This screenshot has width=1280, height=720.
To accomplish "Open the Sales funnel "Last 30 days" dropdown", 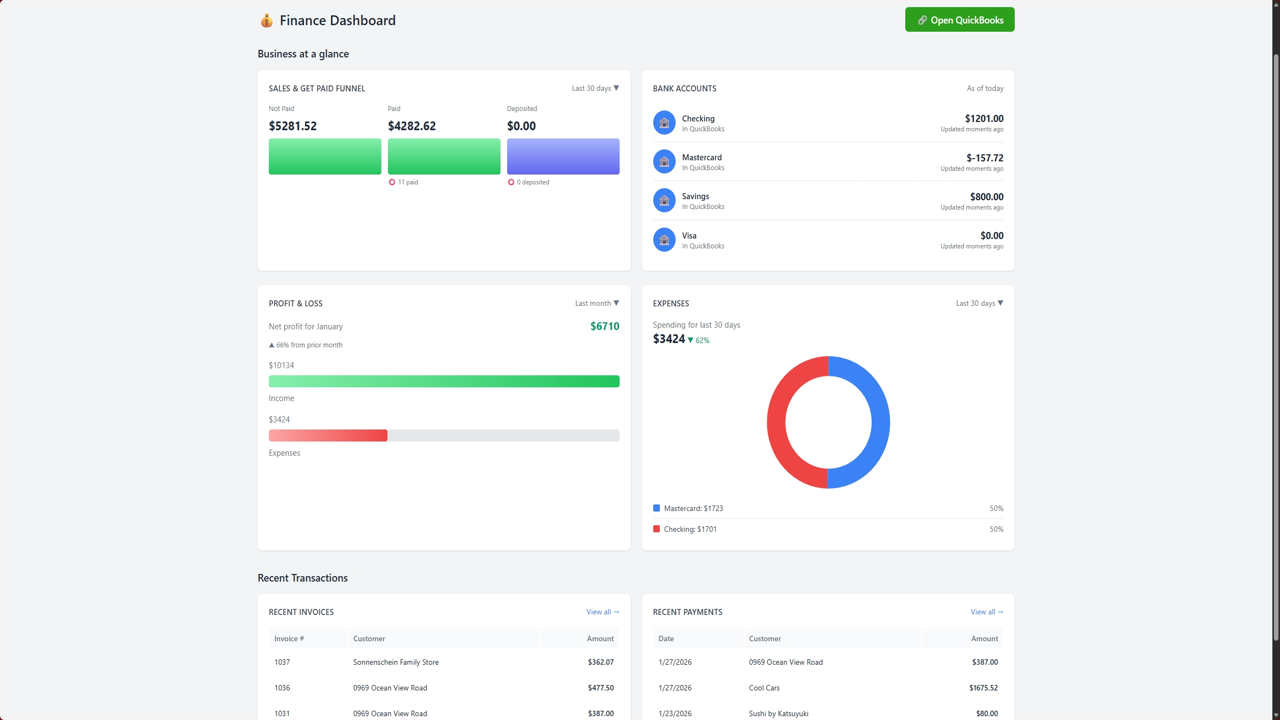I will point(595,88).
